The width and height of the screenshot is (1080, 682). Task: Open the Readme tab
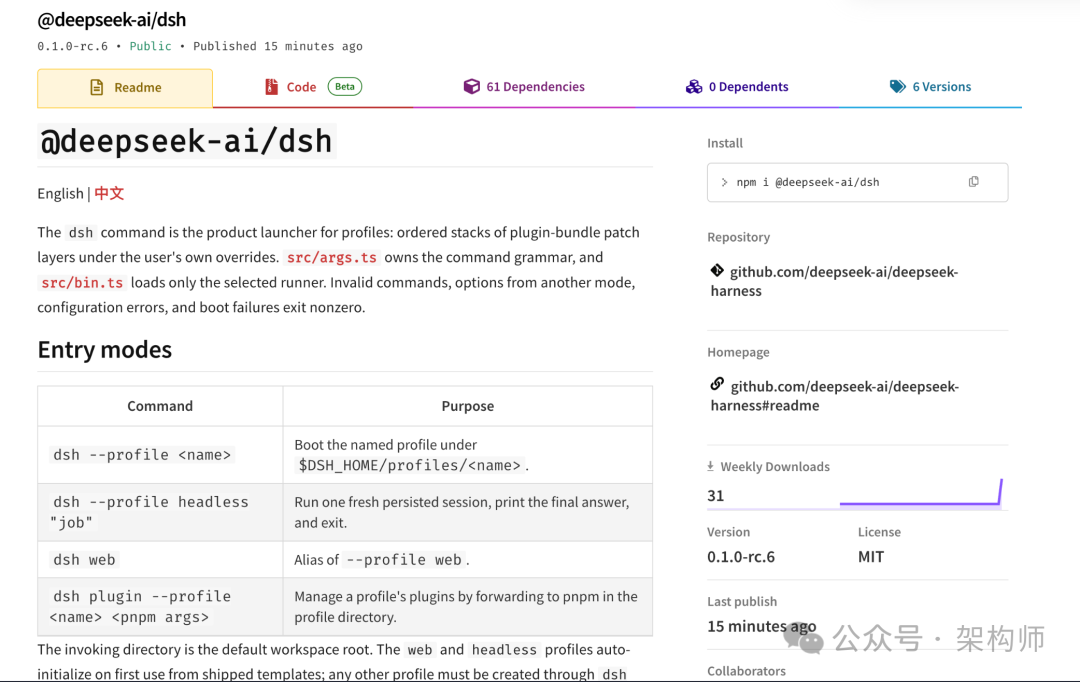[125, 87]
